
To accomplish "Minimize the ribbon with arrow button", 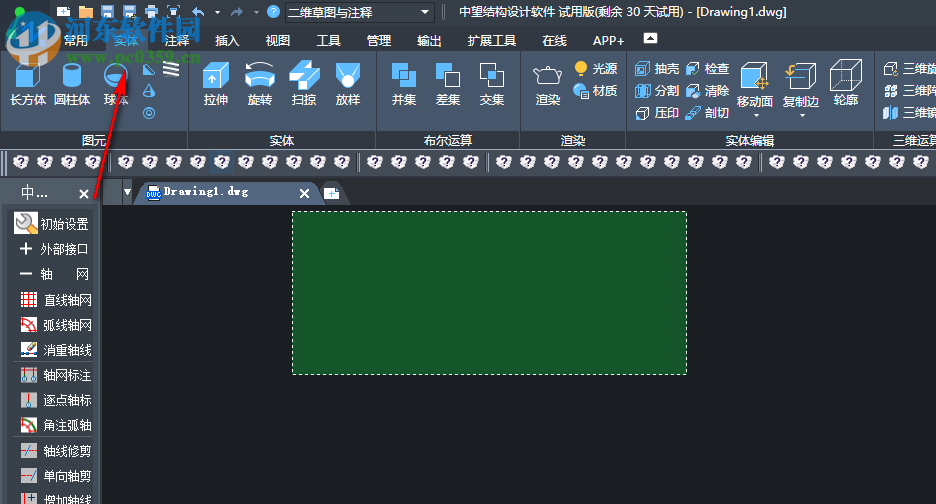I will point(651,39).
